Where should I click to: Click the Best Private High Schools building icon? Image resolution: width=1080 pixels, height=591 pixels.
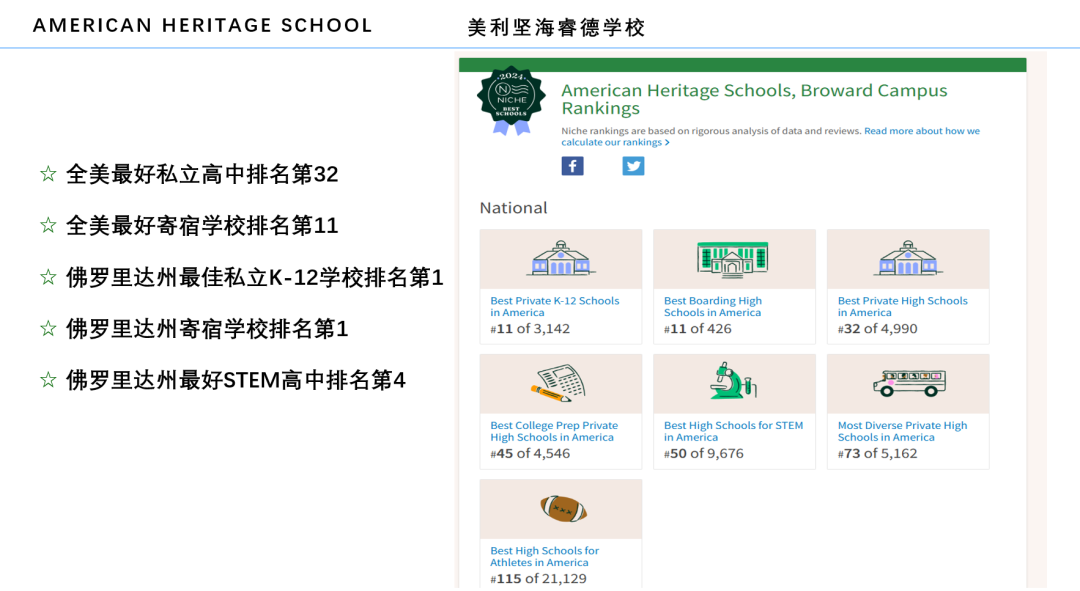tap(908, 258)
